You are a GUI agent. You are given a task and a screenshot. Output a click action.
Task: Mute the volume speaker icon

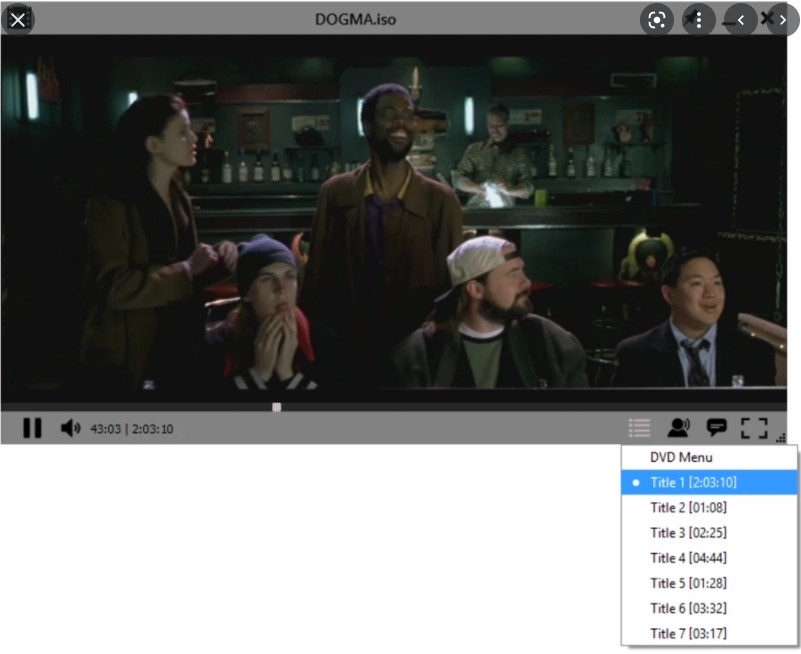pyautogui.click(x=70, y=428)
